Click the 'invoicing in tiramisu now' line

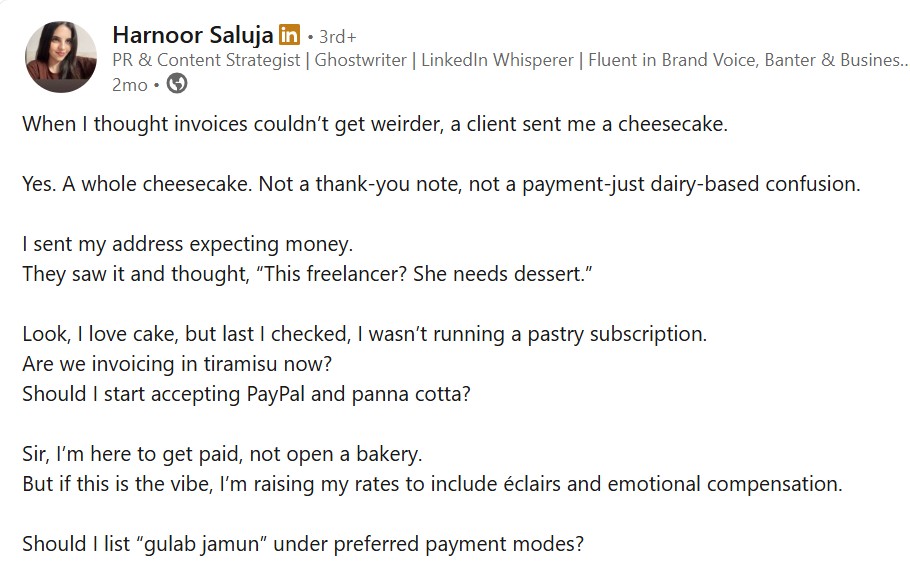[x=177, y=364]
